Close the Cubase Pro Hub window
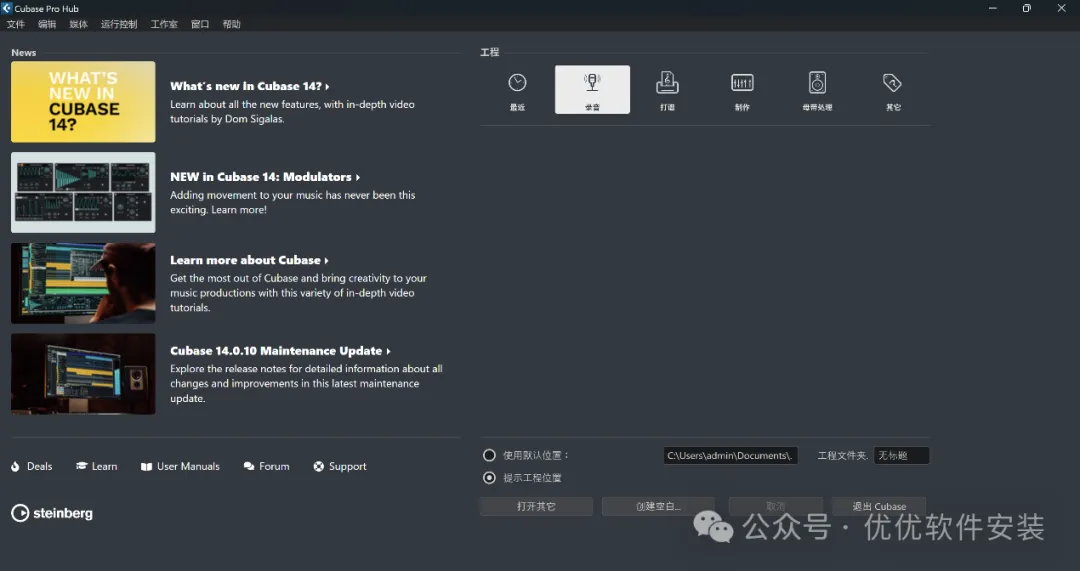This screenshot has width=1080, height=571. (x=1061, y=8)
